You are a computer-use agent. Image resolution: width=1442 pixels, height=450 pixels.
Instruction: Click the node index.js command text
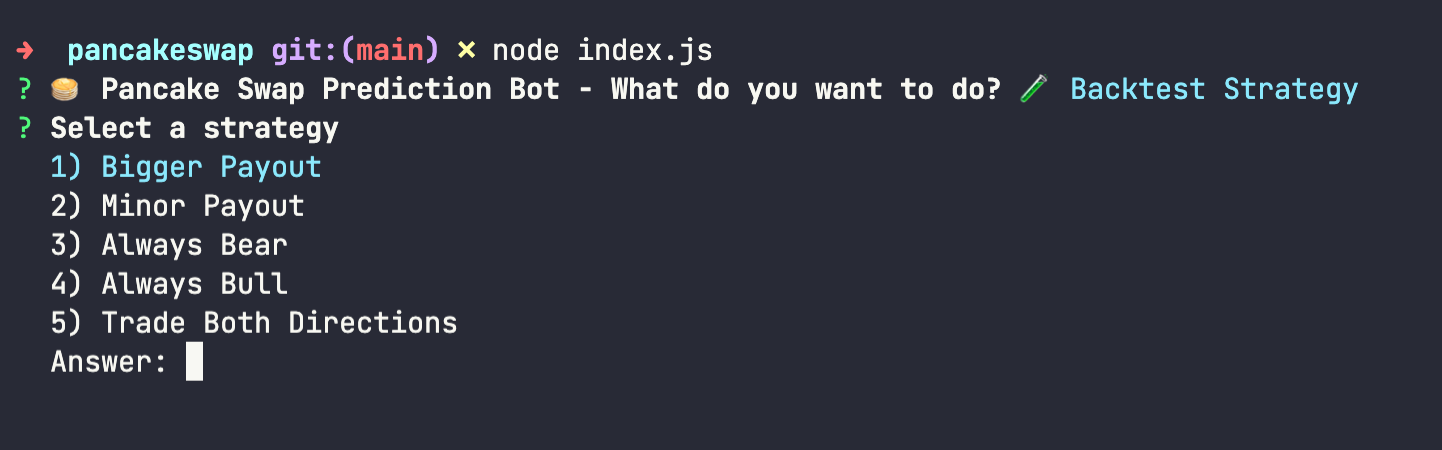coord(602,50)
